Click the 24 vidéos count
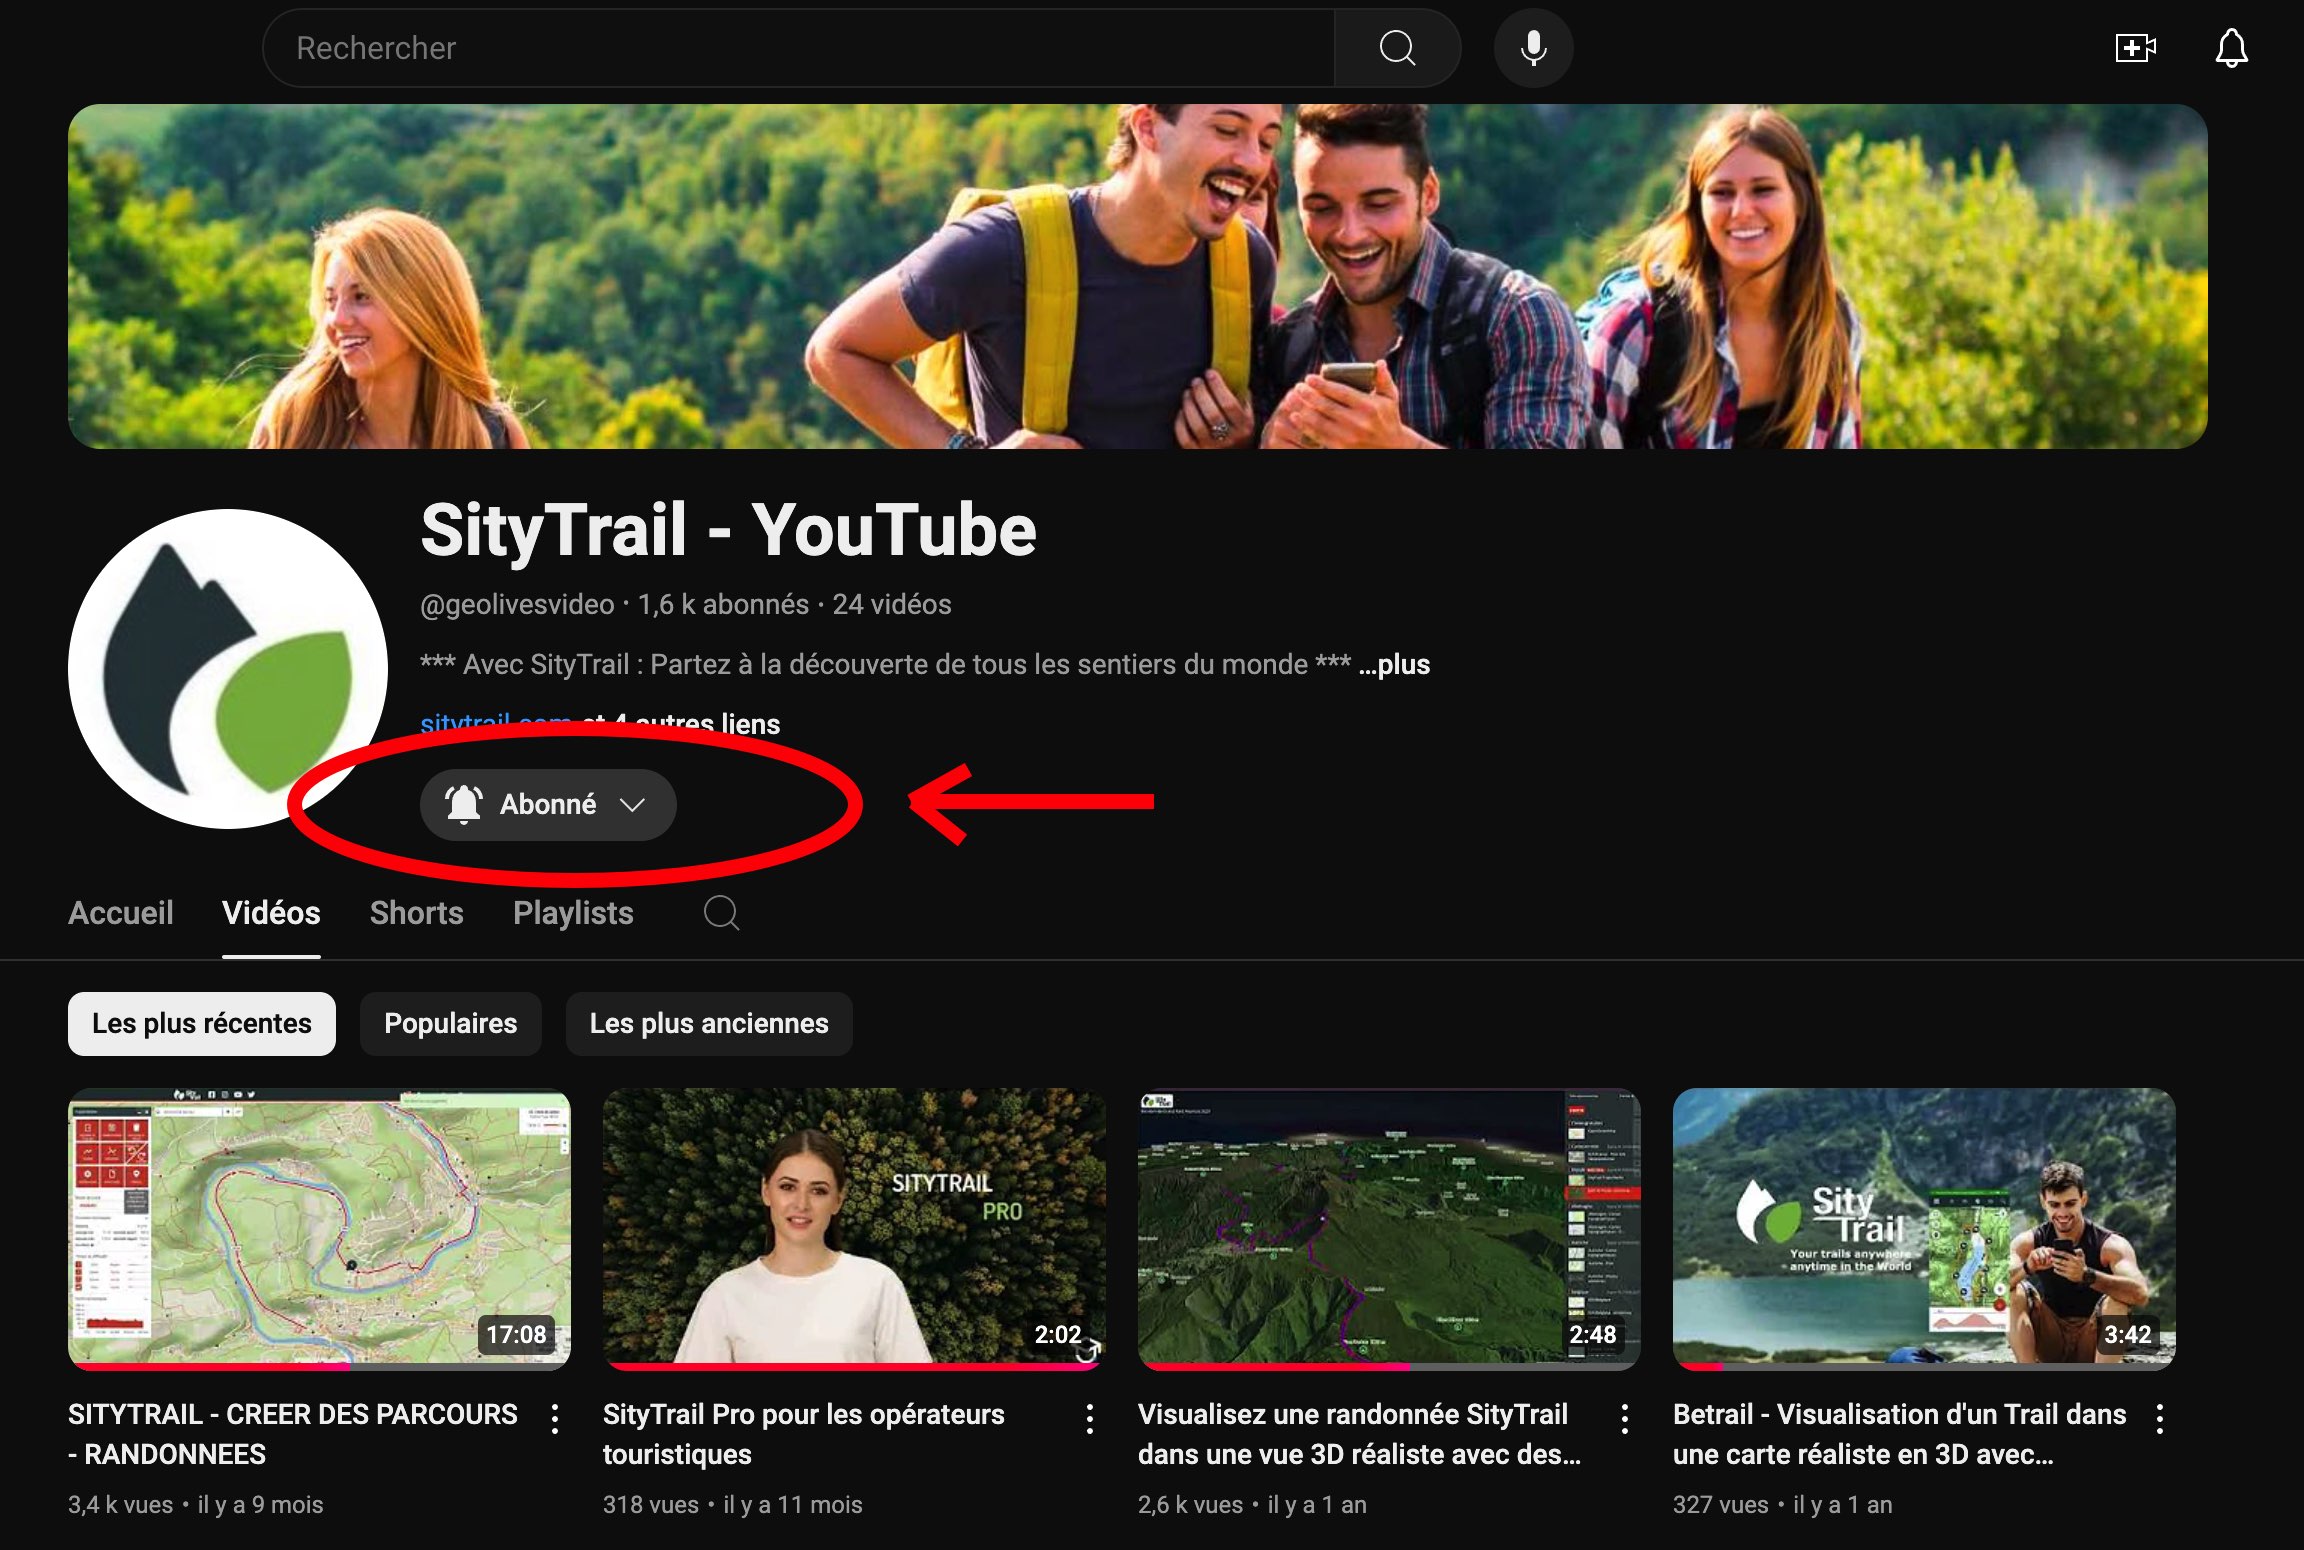 coord(892,605)
